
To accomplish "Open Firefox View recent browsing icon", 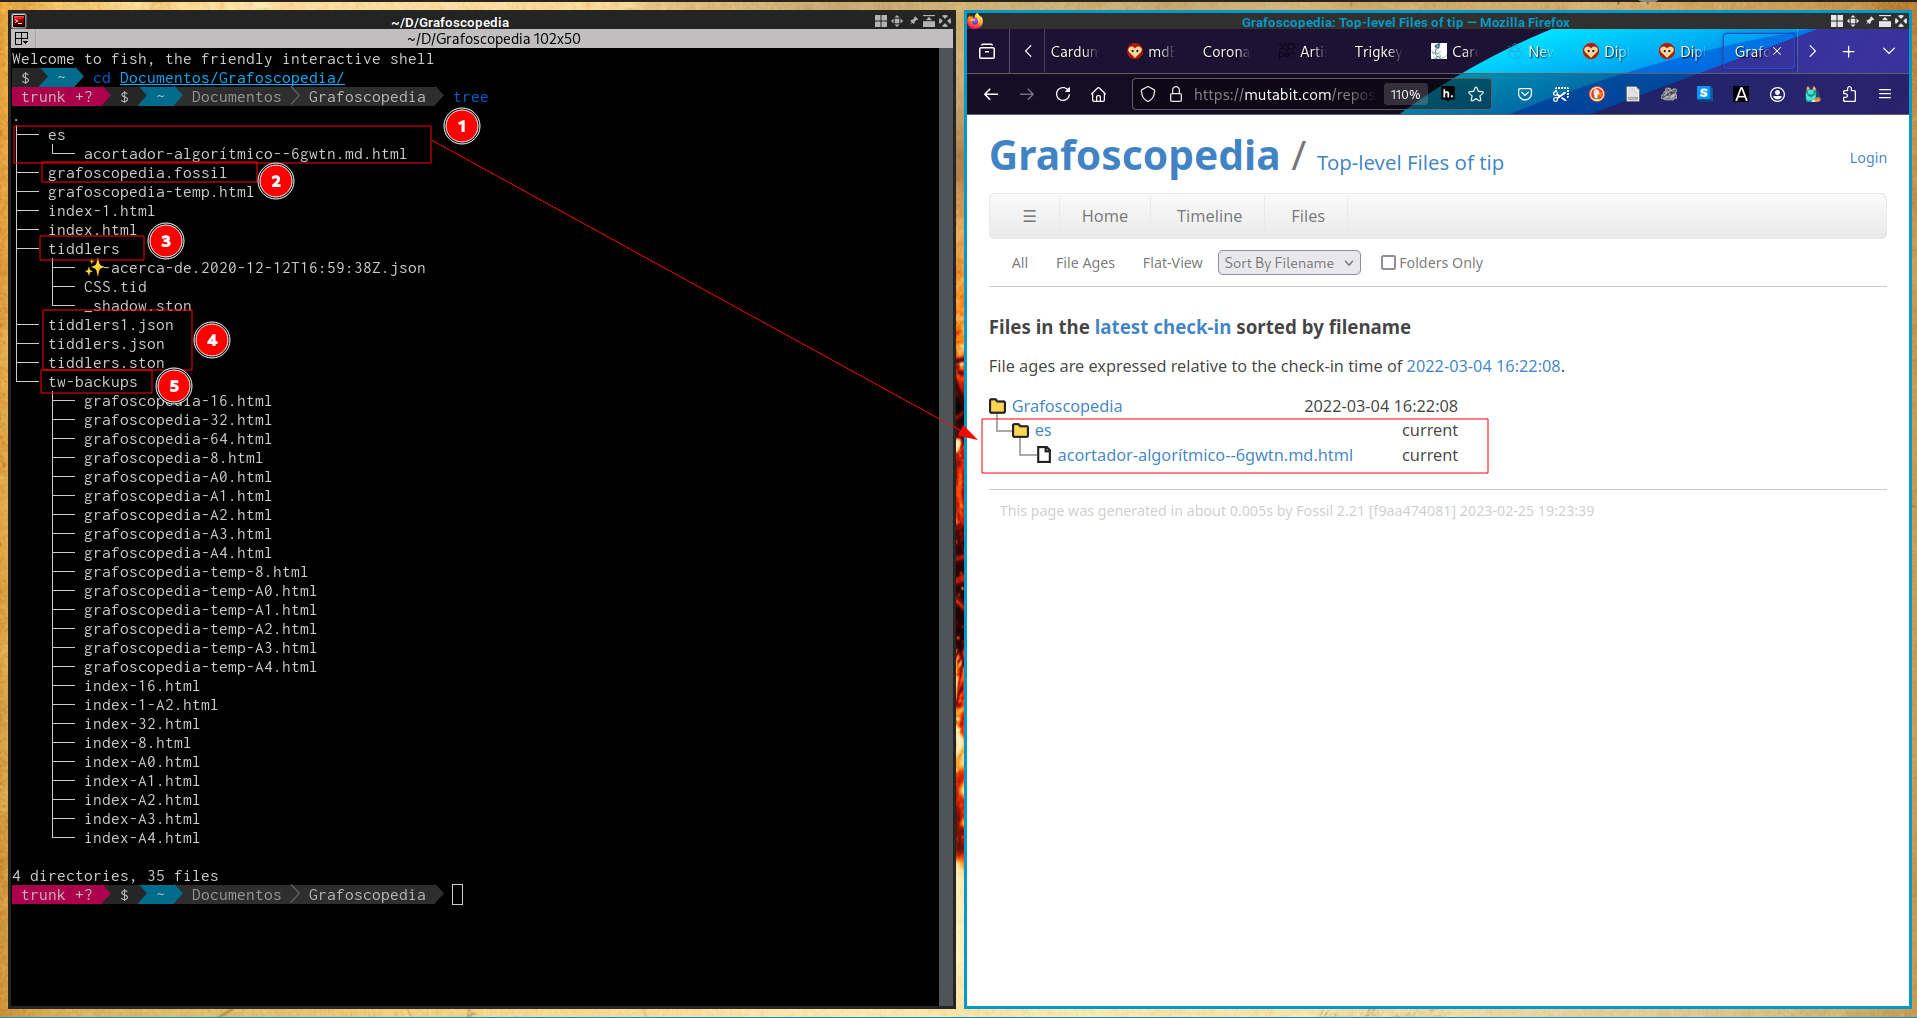I will pyautogui.click(x=987, y=52).
